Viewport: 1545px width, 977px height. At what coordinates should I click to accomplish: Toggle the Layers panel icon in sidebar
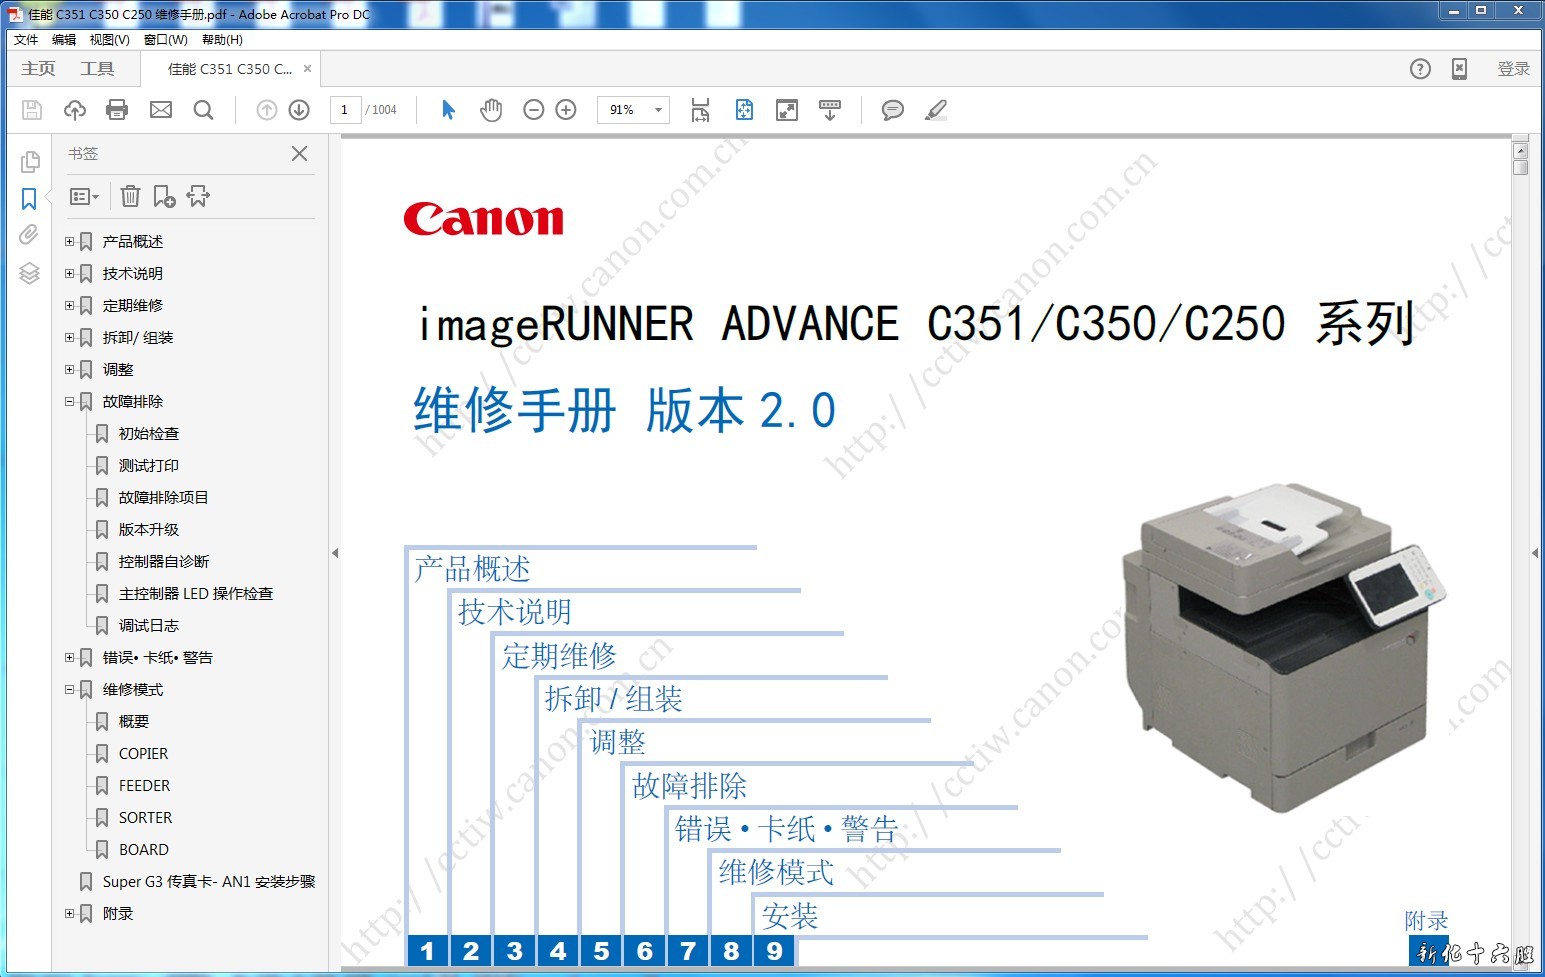[x=29, y=273]
